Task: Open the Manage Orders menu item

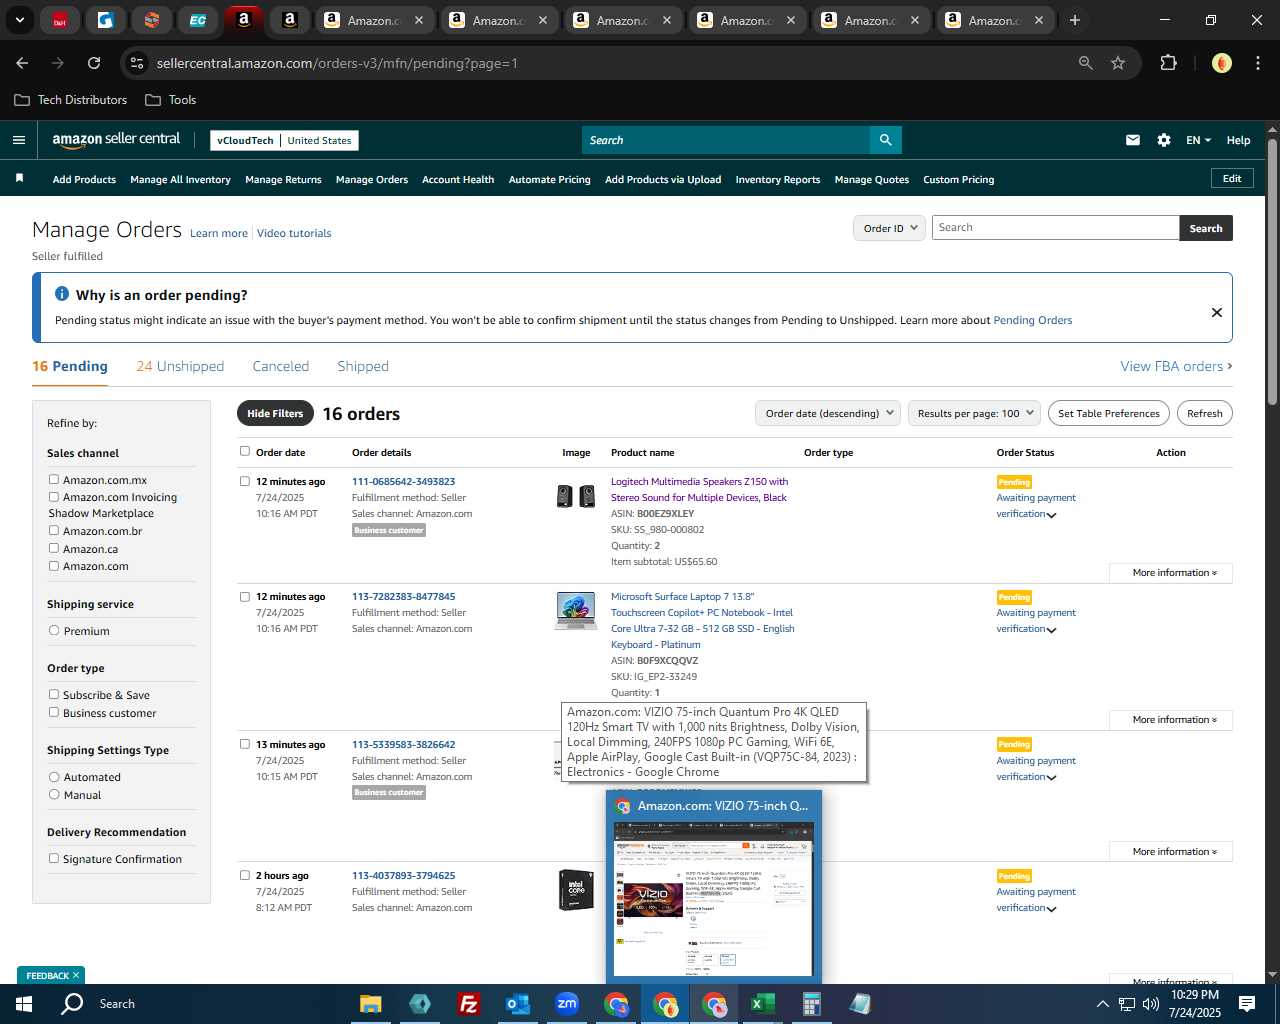Action: [372, 179]
